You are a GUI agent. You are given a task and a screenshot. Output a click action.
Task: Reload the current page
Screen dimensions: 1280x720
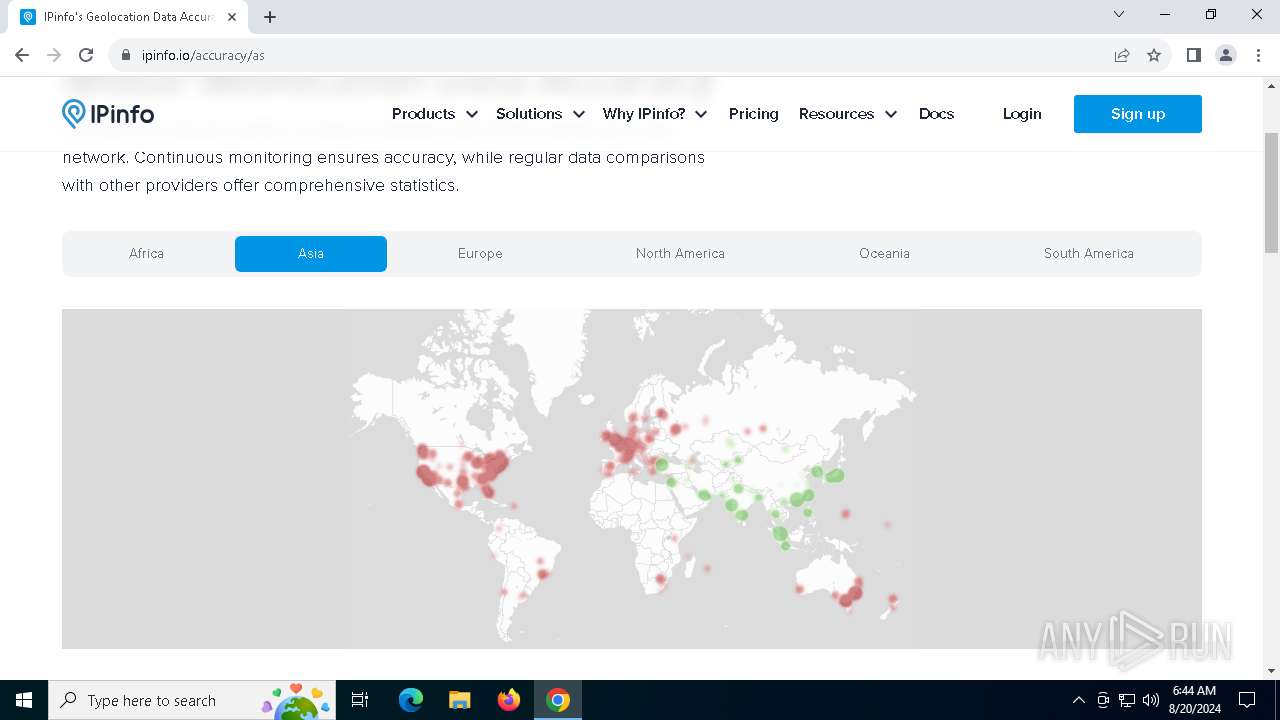pos(86,55)
